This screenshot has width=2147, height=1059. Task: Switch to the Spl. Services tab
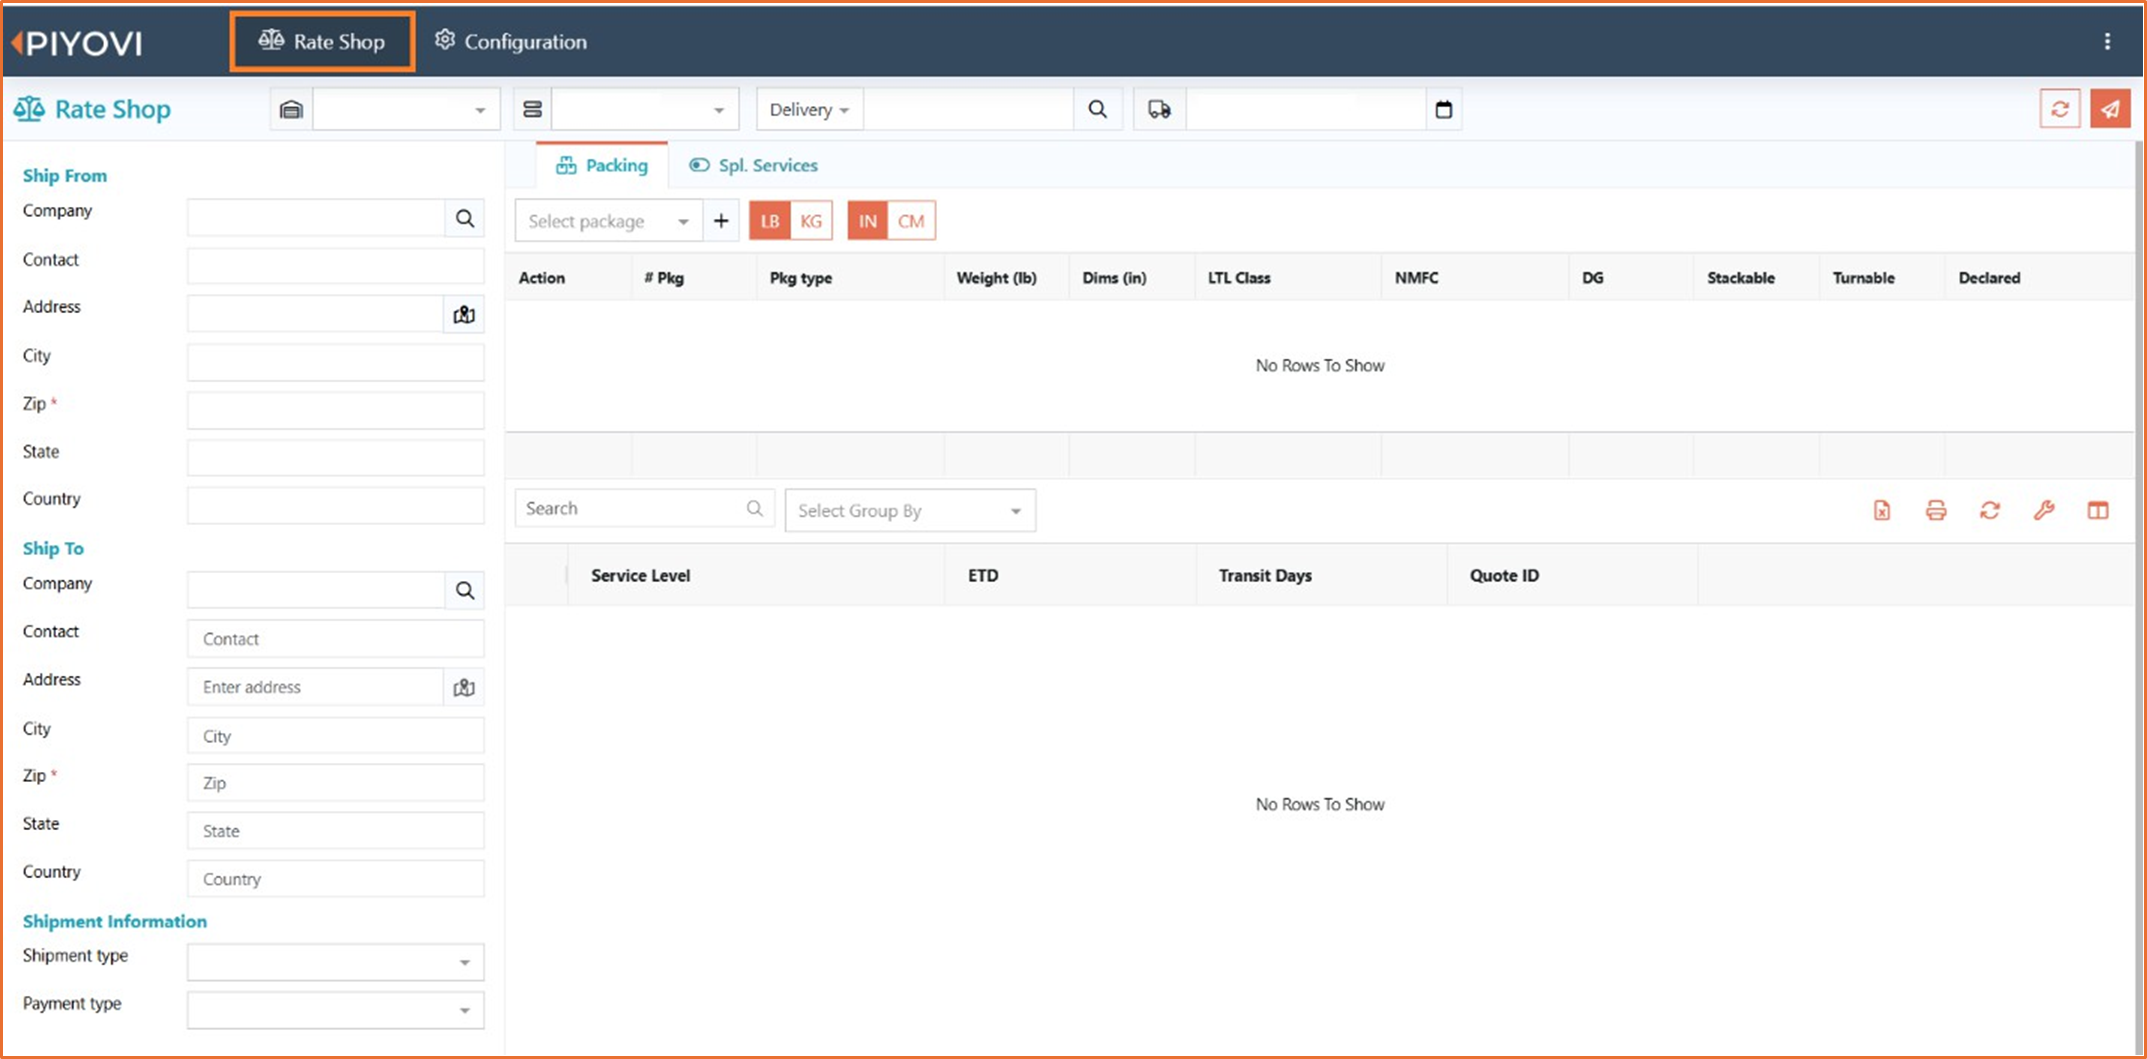[754, 165]
